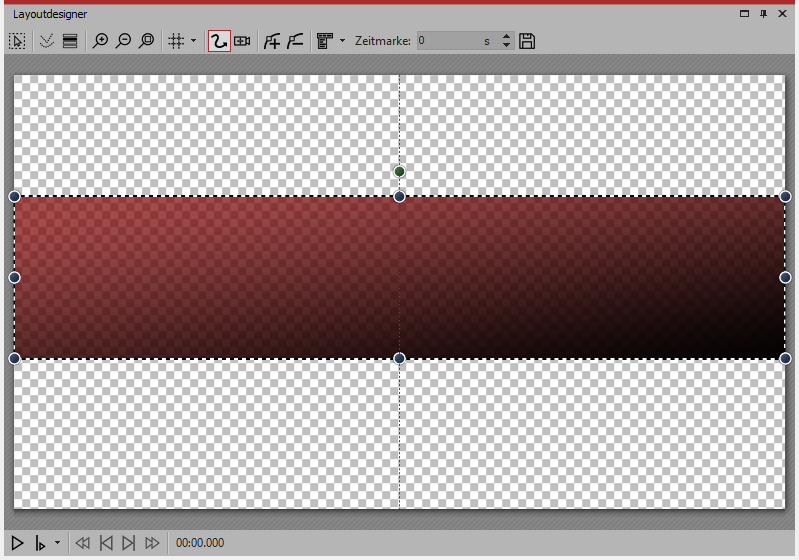
Task: Pin the Layoutdesigner panel
Action: (x=763, y=14)
